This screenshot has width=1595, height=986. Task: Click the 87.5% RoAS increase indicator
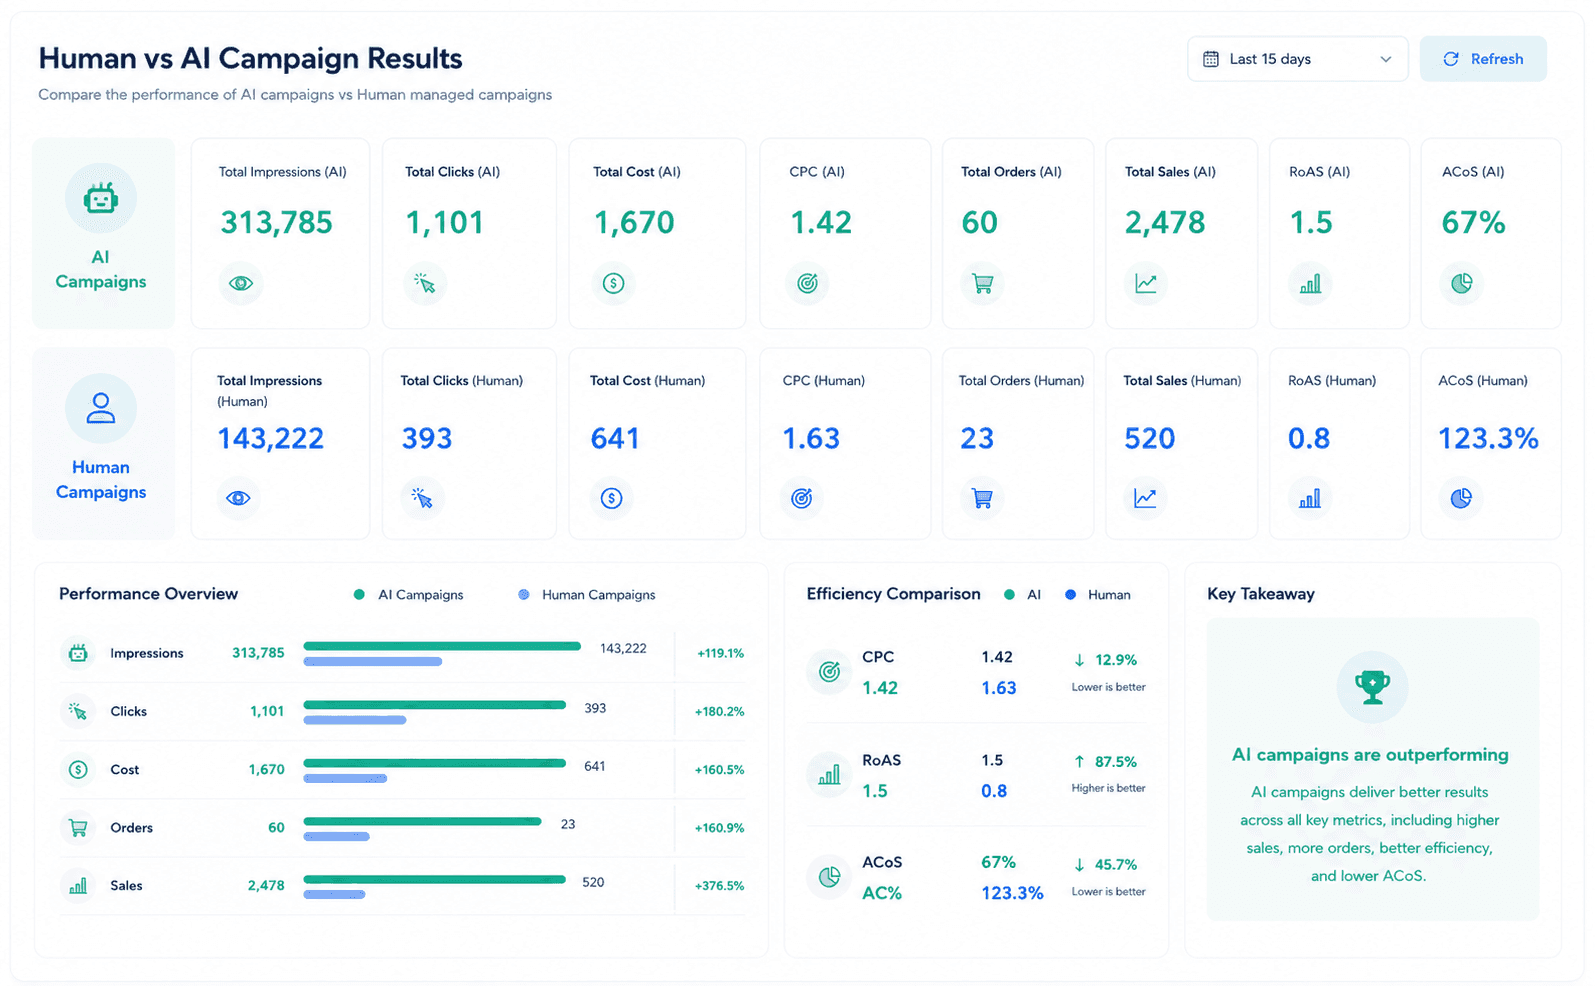pyautogui.click(x=1105, y=762)
